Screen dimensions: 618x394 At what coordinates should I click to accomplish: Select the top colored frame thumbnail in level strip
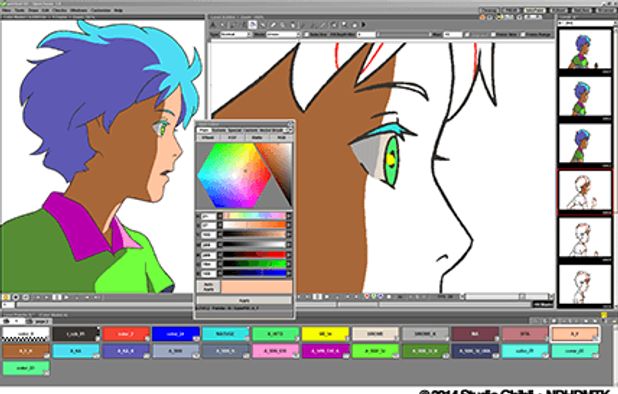(585, 50)
